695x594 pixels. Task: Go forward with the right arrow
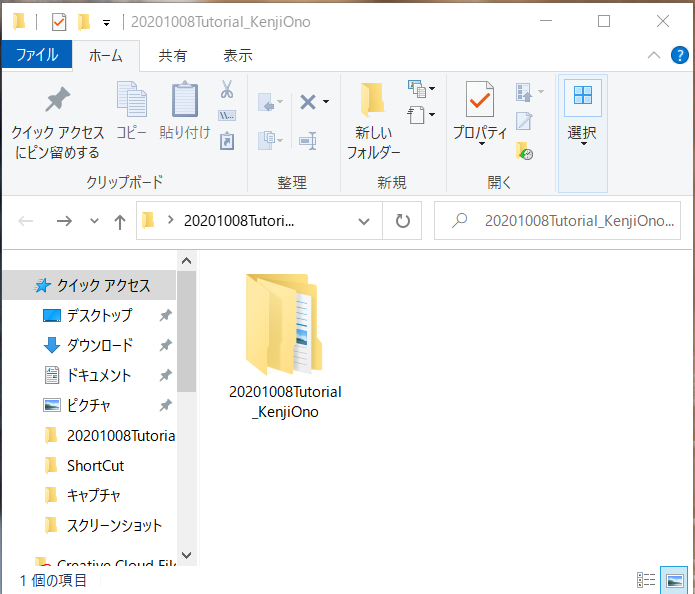(64, 221)
